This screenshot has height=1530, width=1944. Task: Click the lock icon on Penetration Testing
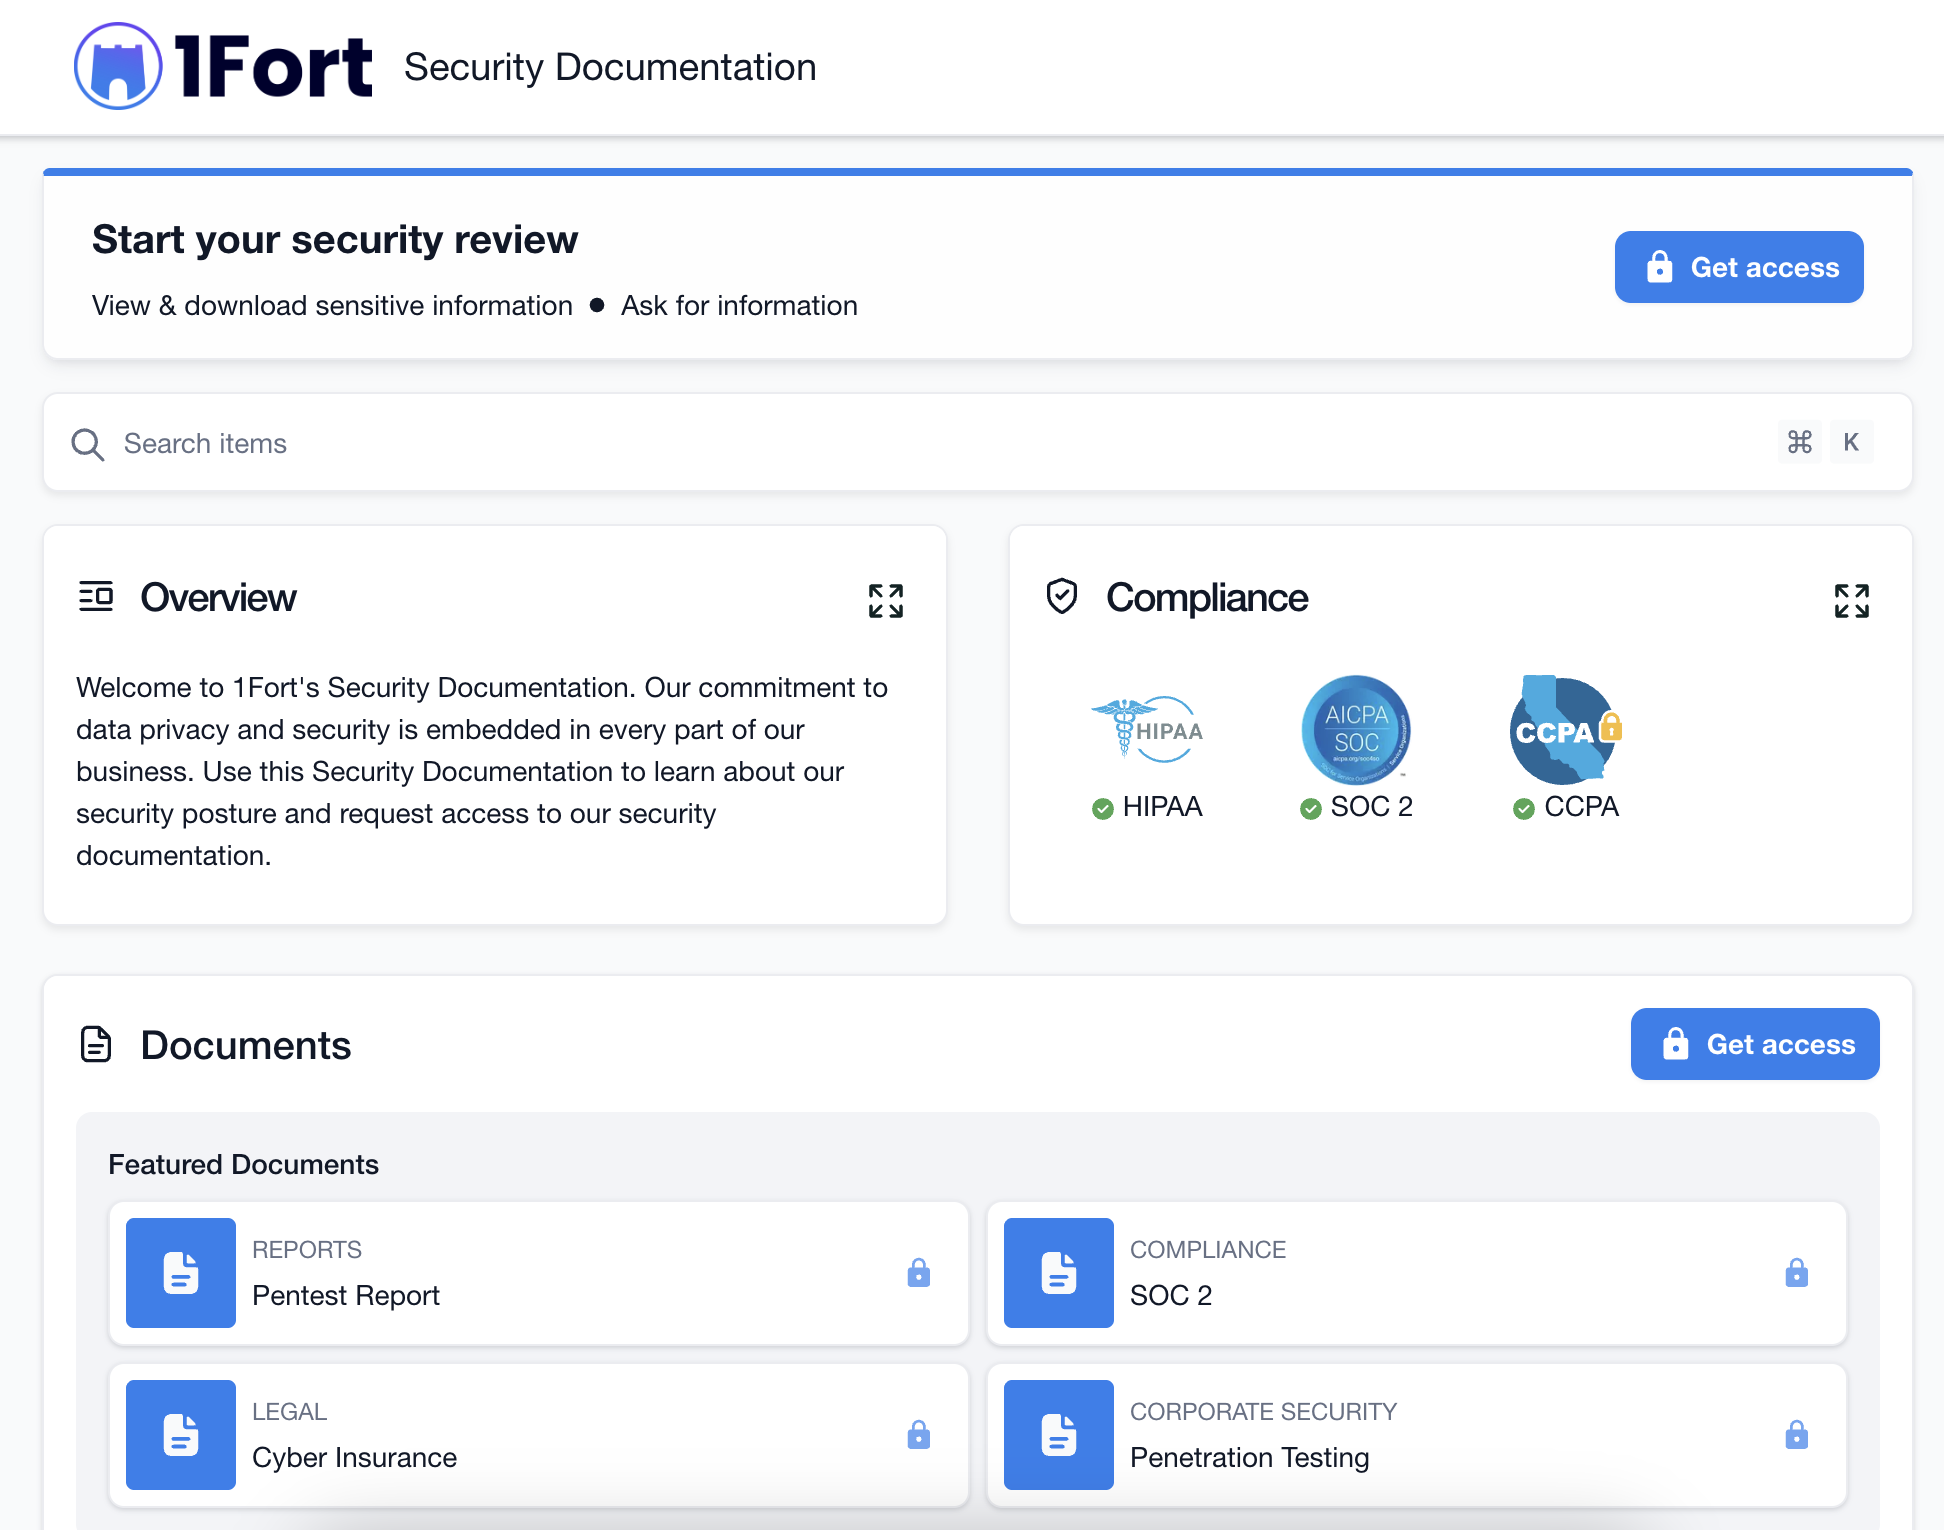point(1797,1435)
